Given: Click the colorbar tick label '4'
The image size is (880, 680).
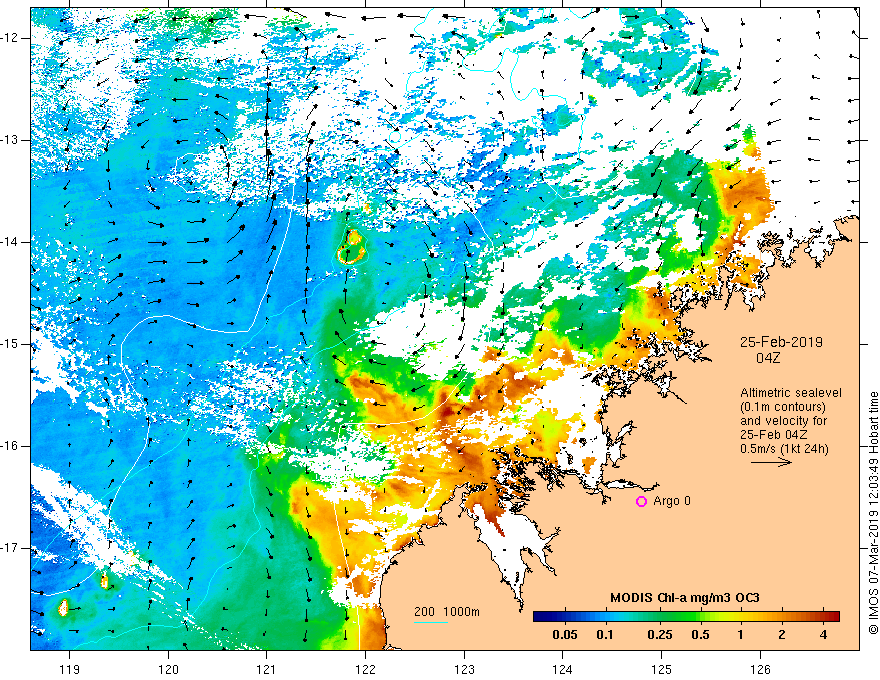Looking at the screenshot, I should click(x=823, y=635).
